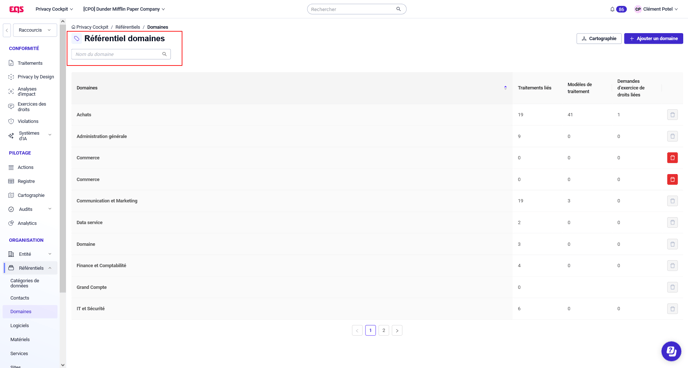Click the sidebar vertical scrollbar
The image size is (688, 368).
click(63, 158)
